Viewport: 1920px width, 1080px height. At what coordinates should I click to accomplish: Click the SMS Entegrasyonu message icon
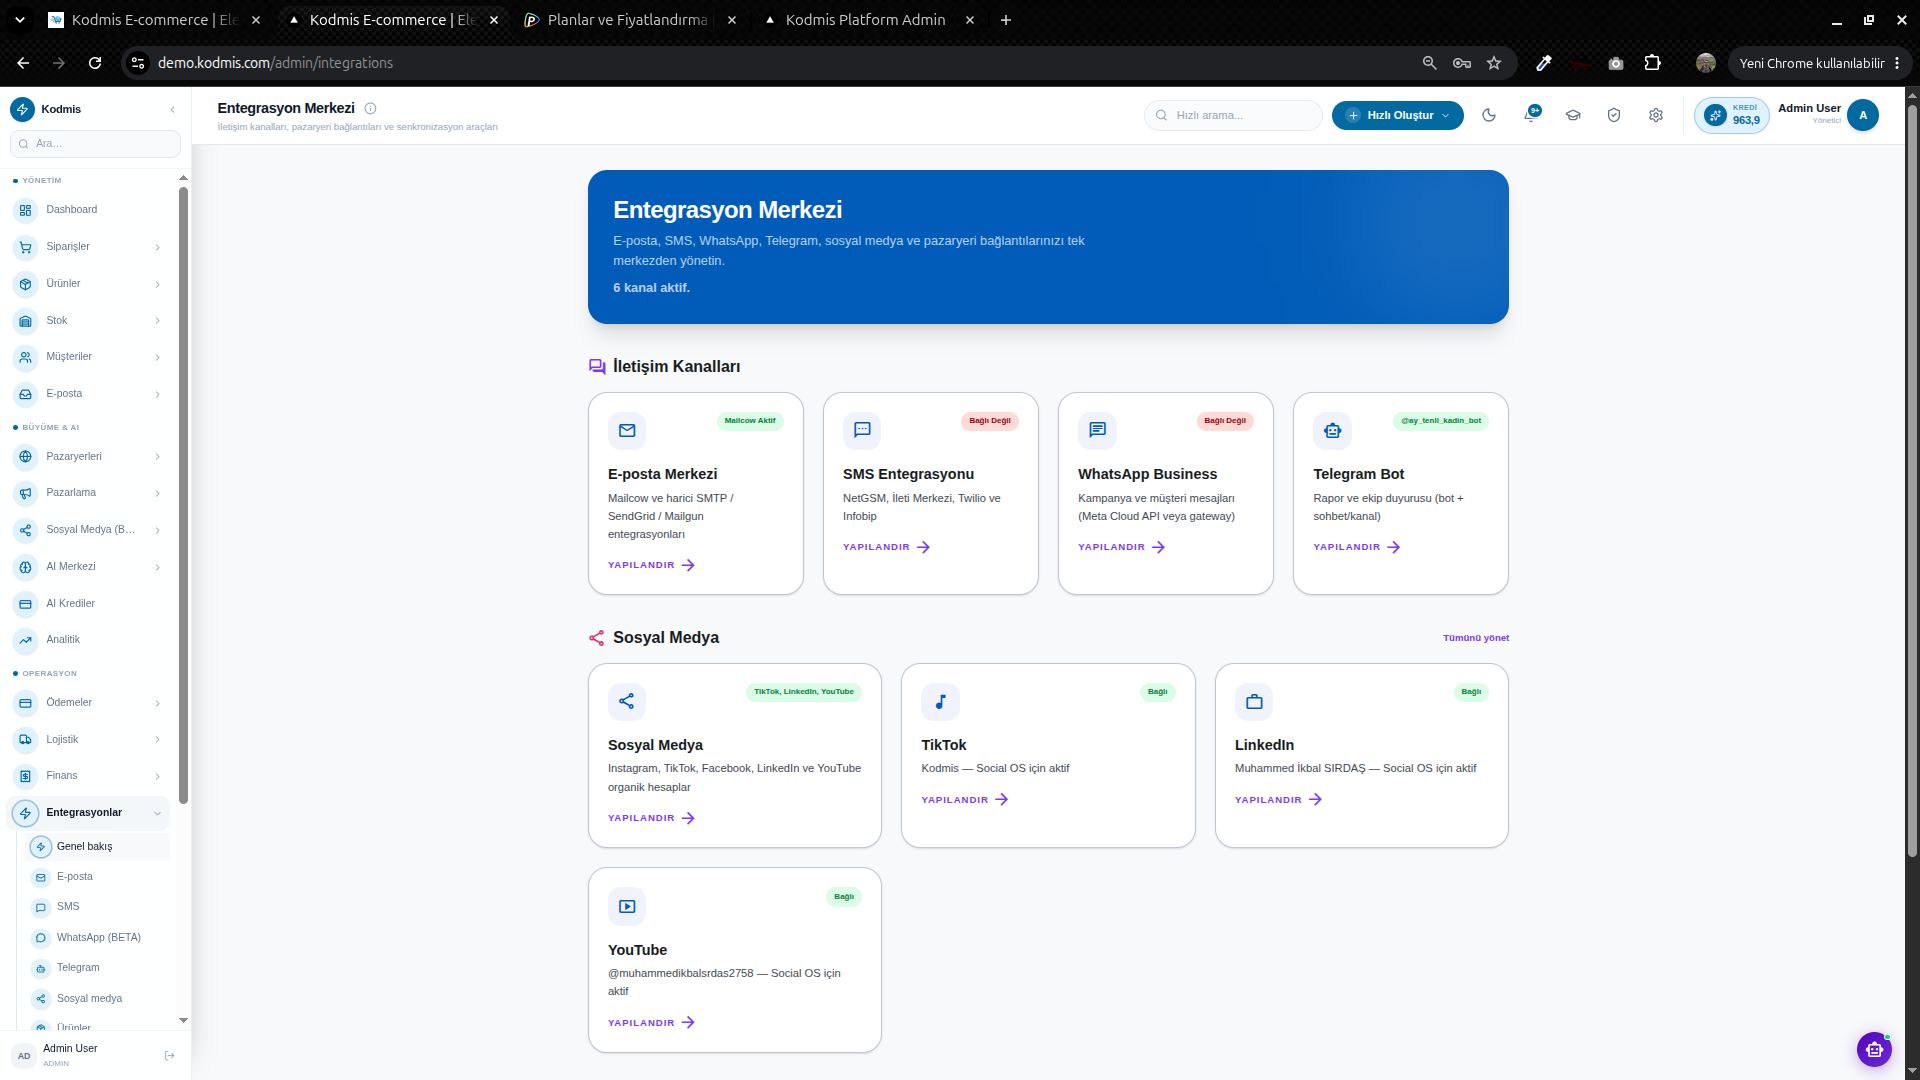[862, 431]
